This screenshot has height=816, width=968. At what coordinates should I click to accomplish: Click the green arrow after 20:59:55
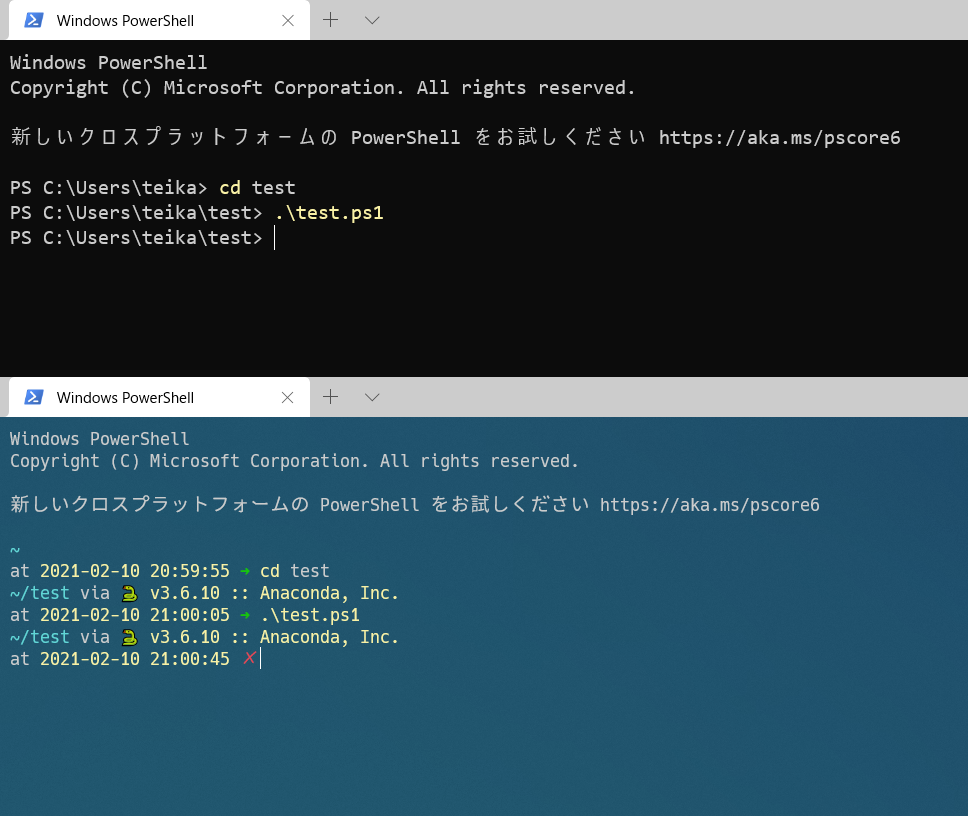pos(245,571)
